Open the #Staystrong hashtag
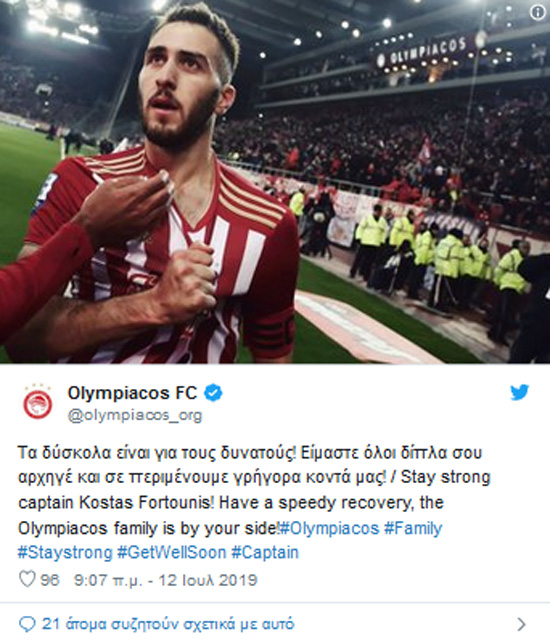This screenshot has height=642, width=550. [65, 553]
